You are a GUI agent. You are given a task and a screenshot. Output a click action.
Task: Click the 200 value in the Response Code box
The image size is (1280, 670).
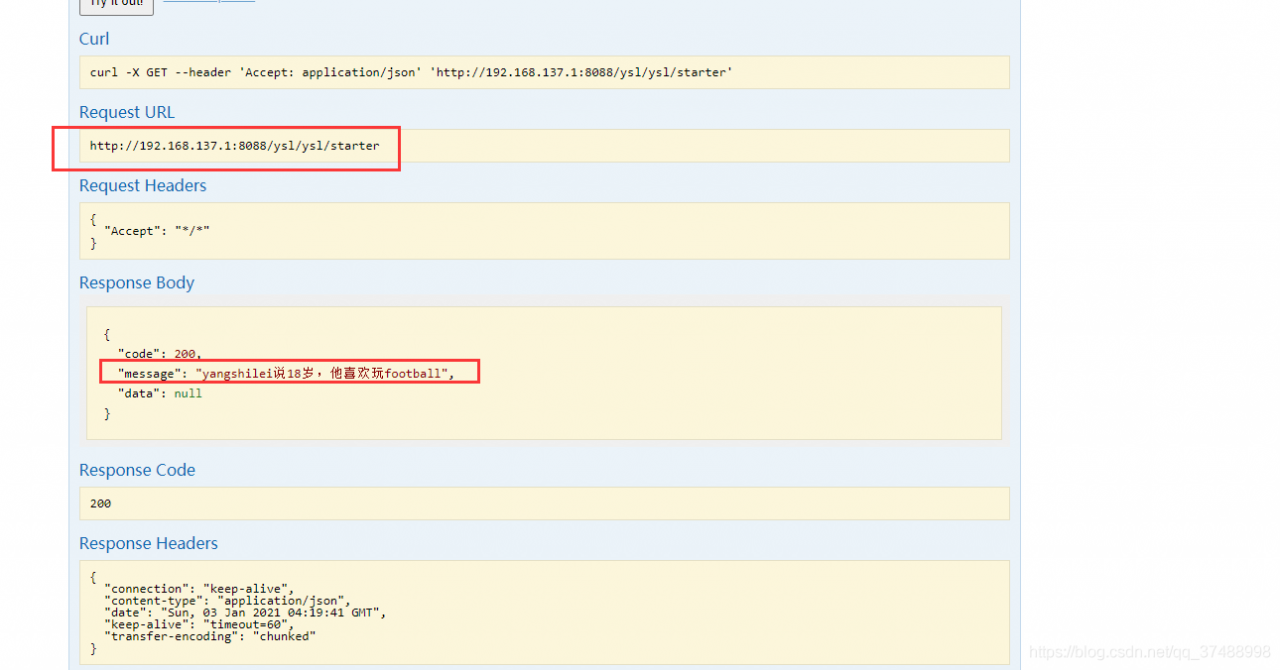[100, 504]
